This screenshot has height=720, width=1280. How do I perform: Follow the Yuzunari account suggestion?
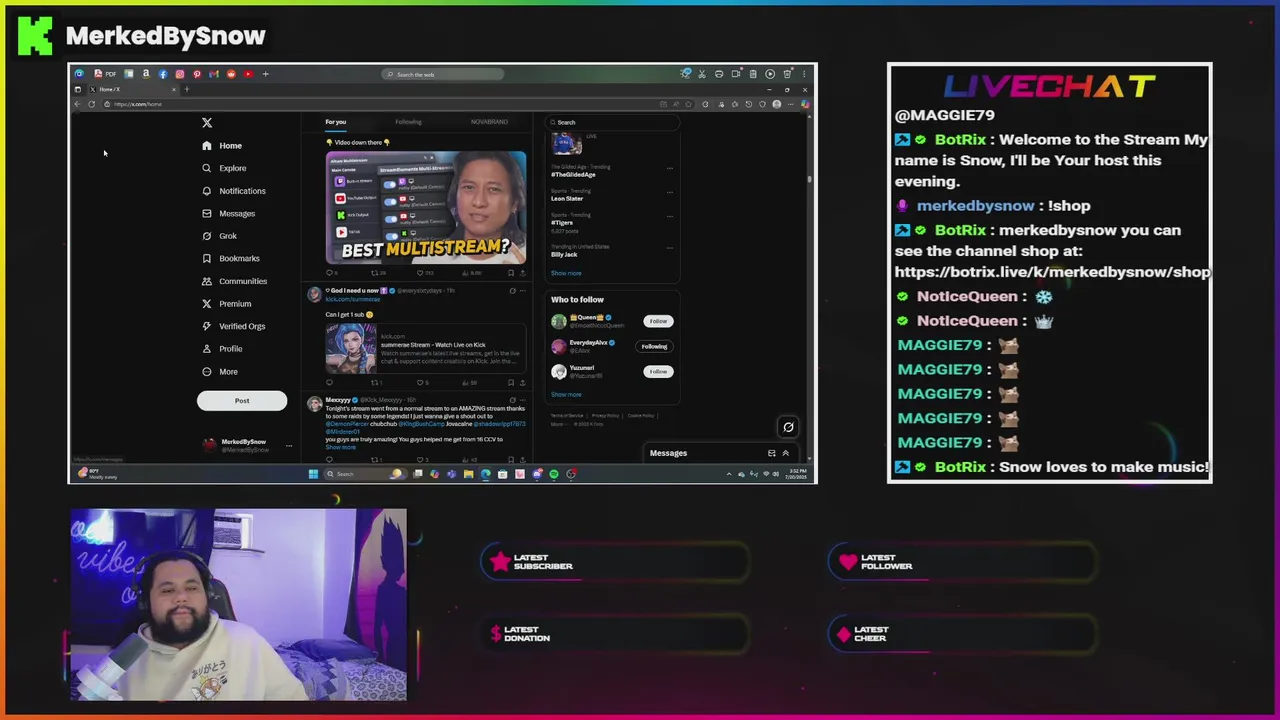(x=658, y=371)
